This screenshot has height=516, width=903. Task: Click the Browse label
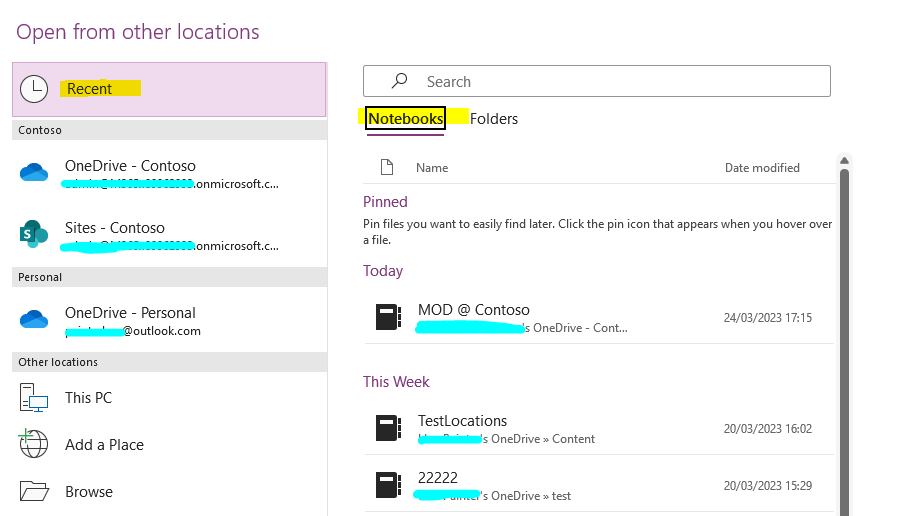tap(89, 492)
